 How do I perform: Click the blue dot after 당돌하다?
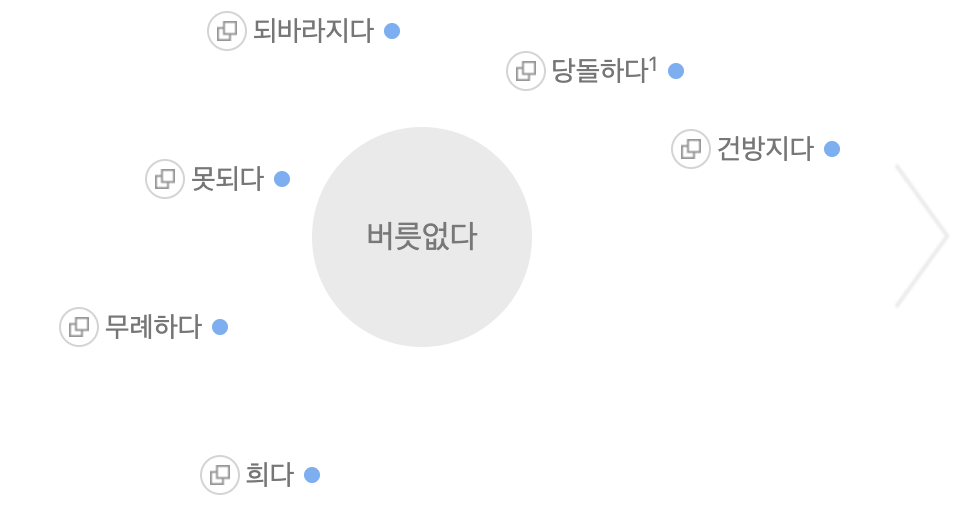click(x=676, y=71)
